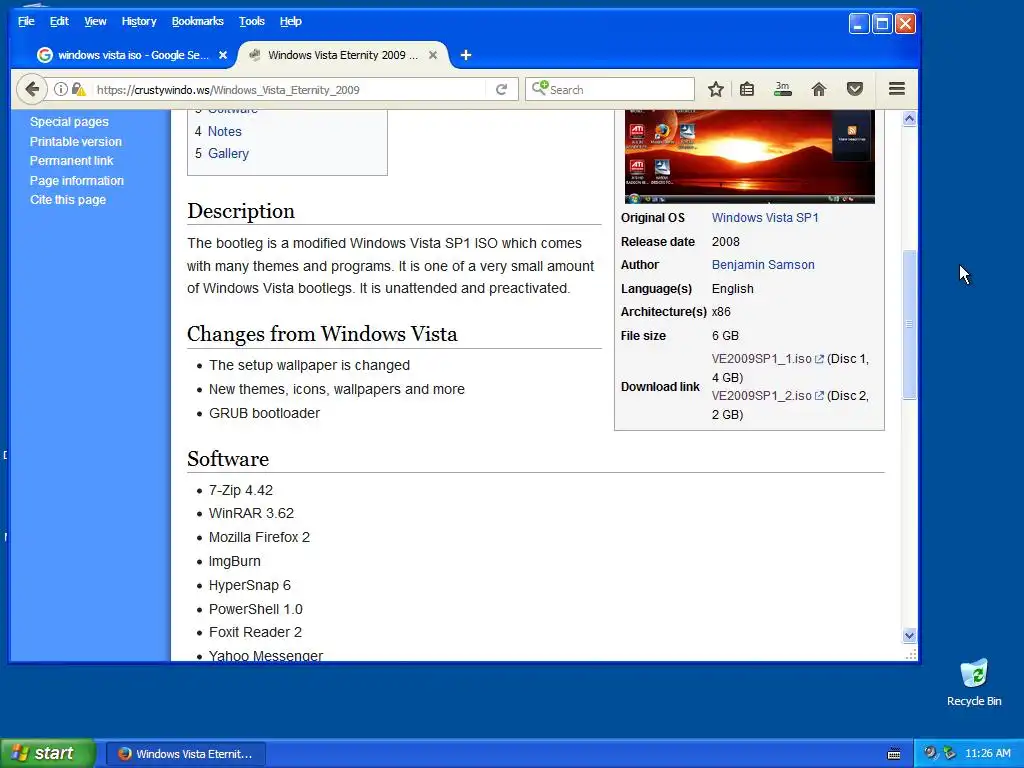The height and width of the screenshot is (768, 1024).
Task: Open Windows Vista SP1 infobox link
Action: (765, 218)
